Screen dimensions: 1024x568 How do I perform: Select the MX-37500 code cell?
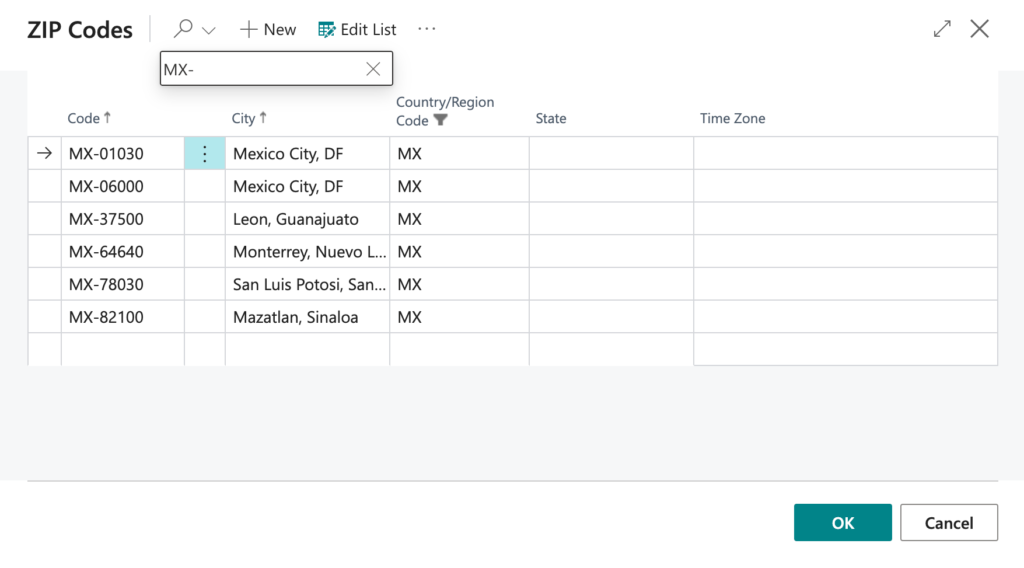pos(123,219)
